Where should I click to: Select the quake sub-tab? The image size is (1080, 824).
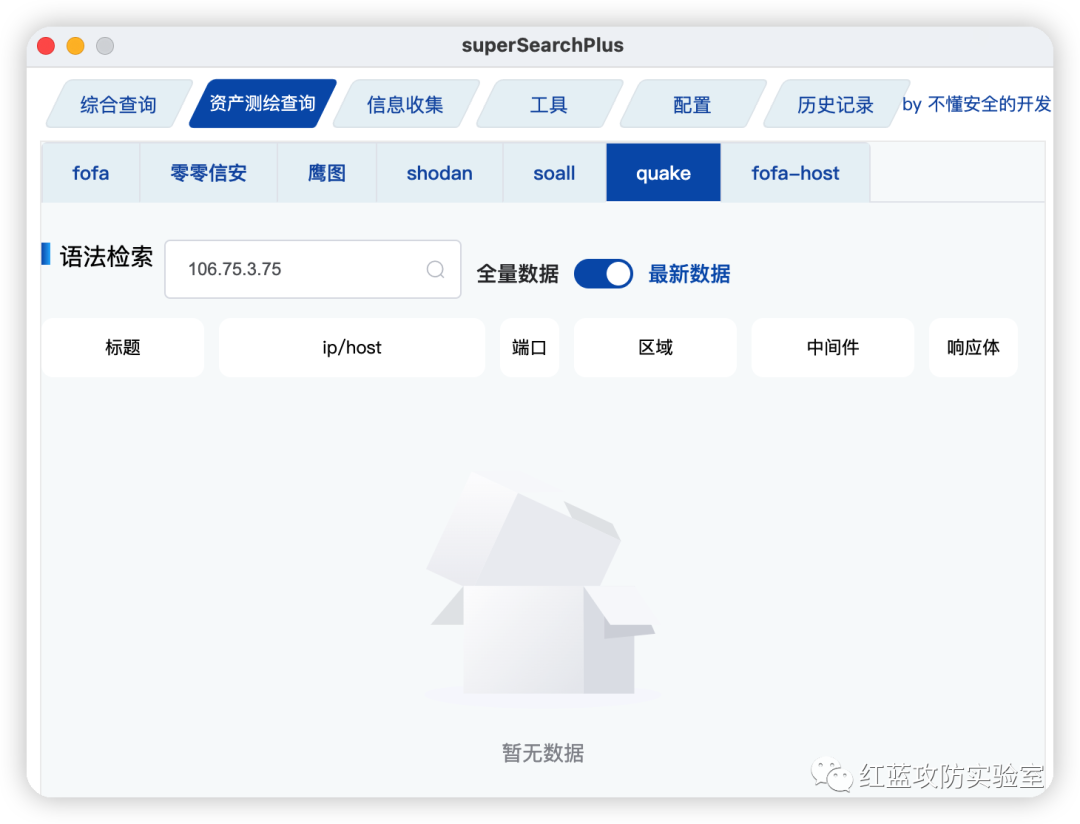(663, 173)
